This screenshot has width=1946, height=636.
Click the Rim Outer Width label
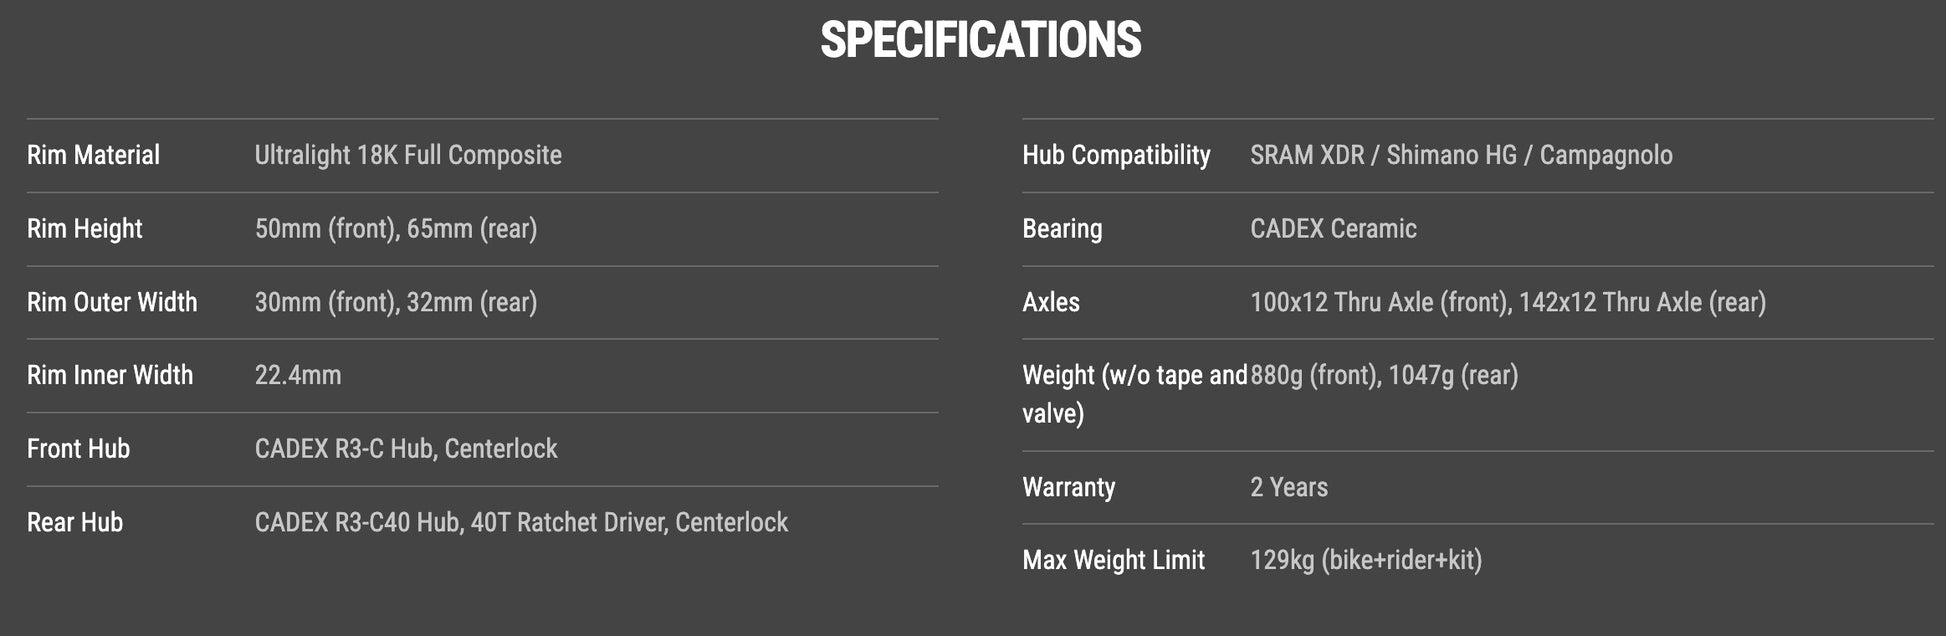[112, 302]
